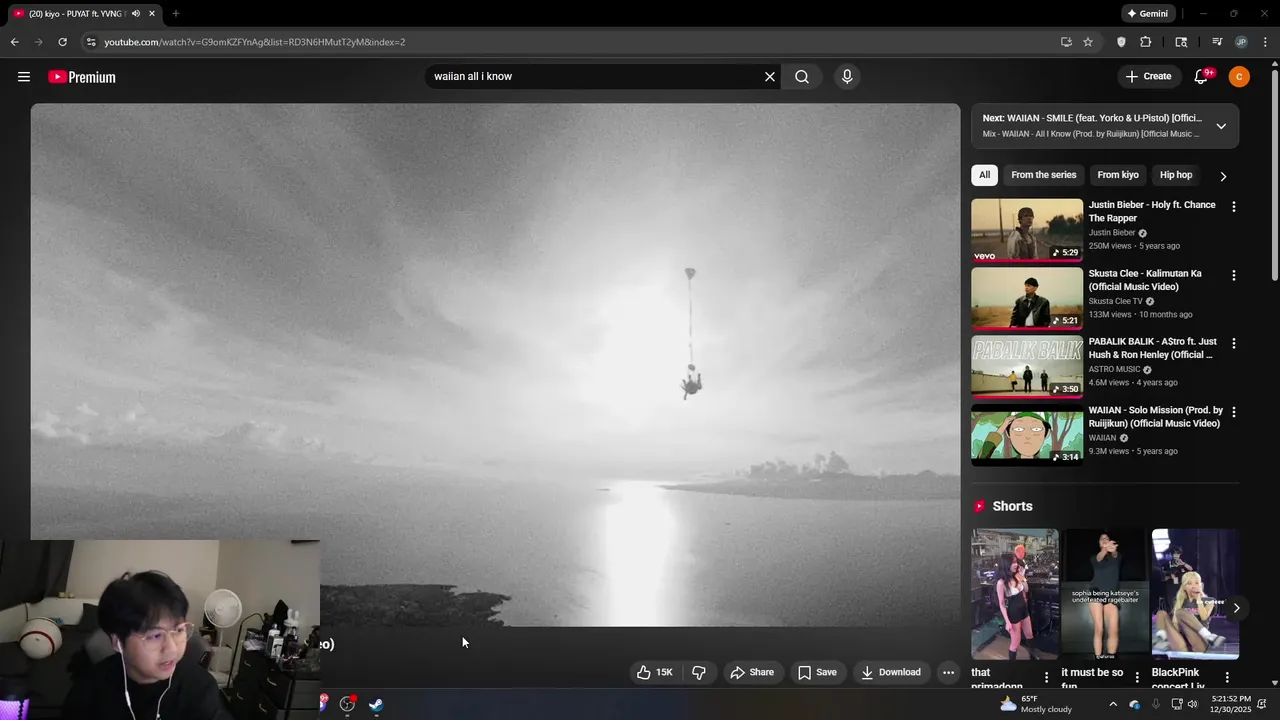1280x720 pixels.
Task: Share the current video
Action: coord(752,672)
